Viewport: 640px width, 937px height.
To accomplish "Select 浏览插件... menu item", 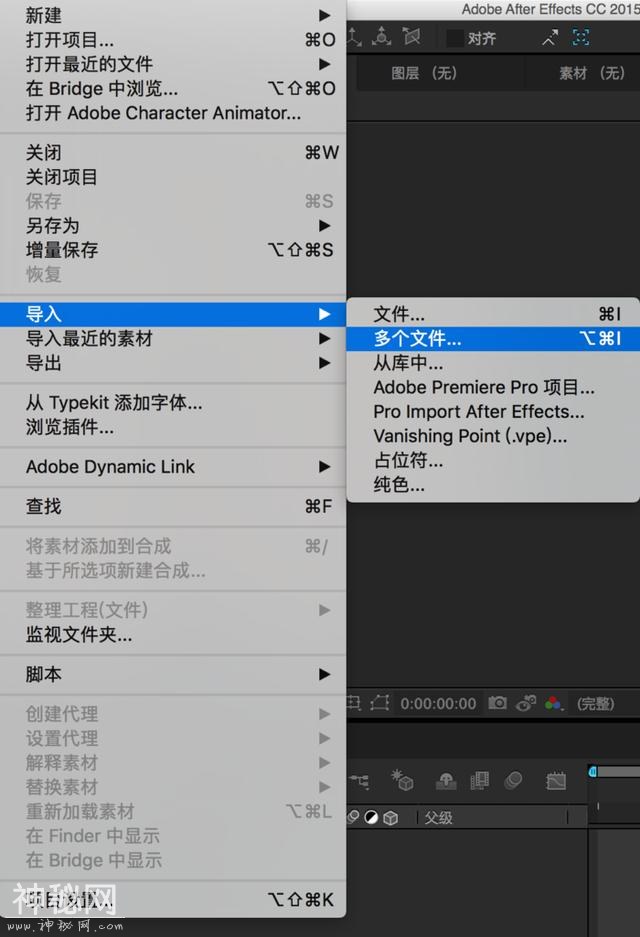I will coord(173,427).
